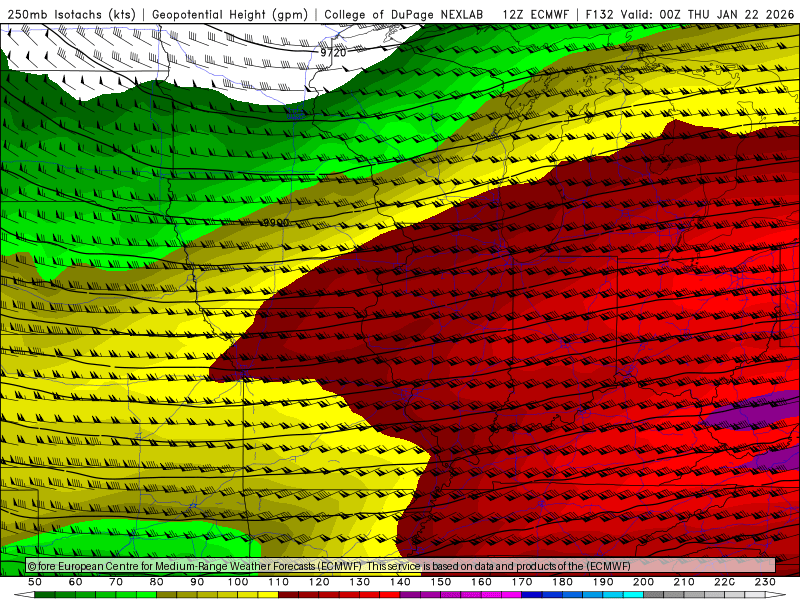Click the legend value 210
Image resolution: width=800 pixels, height=600 pixels.
684,582
